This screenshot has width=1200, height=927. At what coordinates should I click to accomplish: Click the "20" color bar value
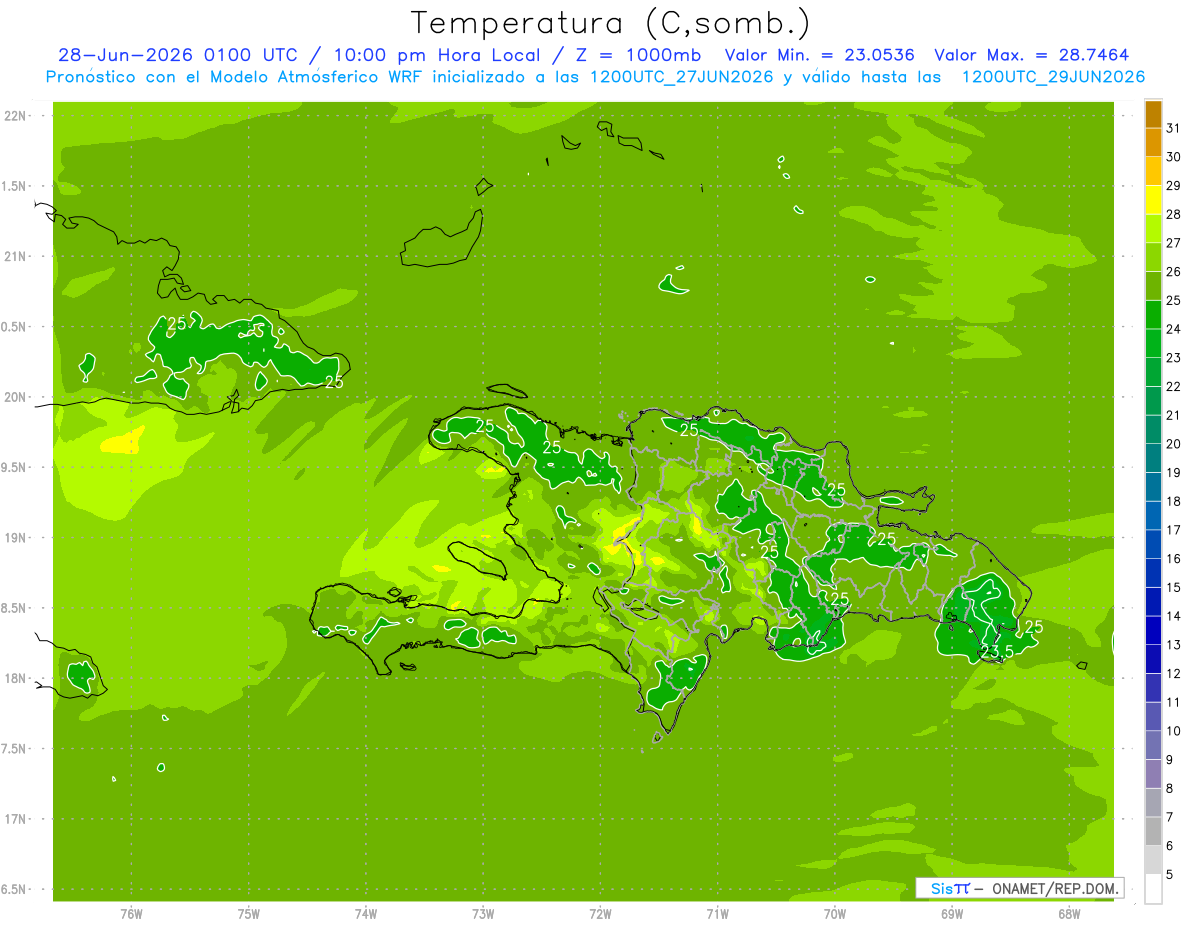tap(1173, 444)
